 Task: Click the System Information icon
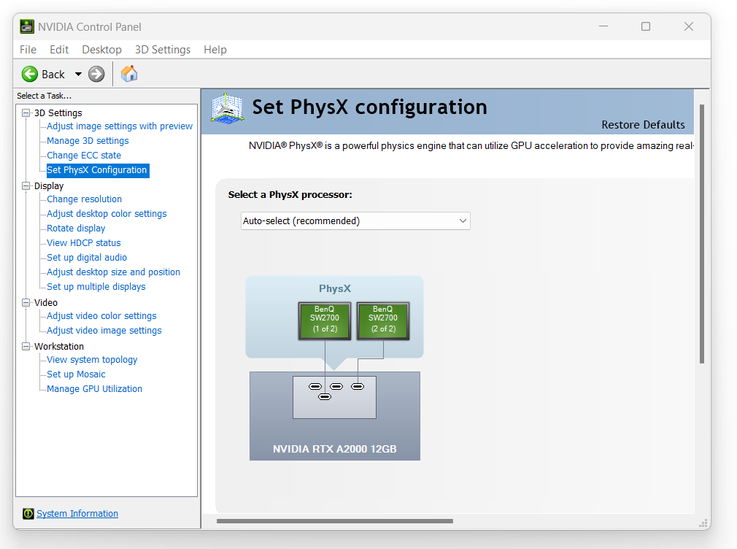coord(28,513)
